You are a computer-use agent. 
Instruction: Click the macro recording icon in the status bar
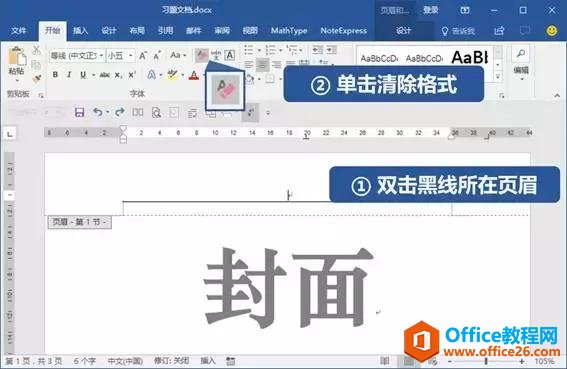point(230,361)
